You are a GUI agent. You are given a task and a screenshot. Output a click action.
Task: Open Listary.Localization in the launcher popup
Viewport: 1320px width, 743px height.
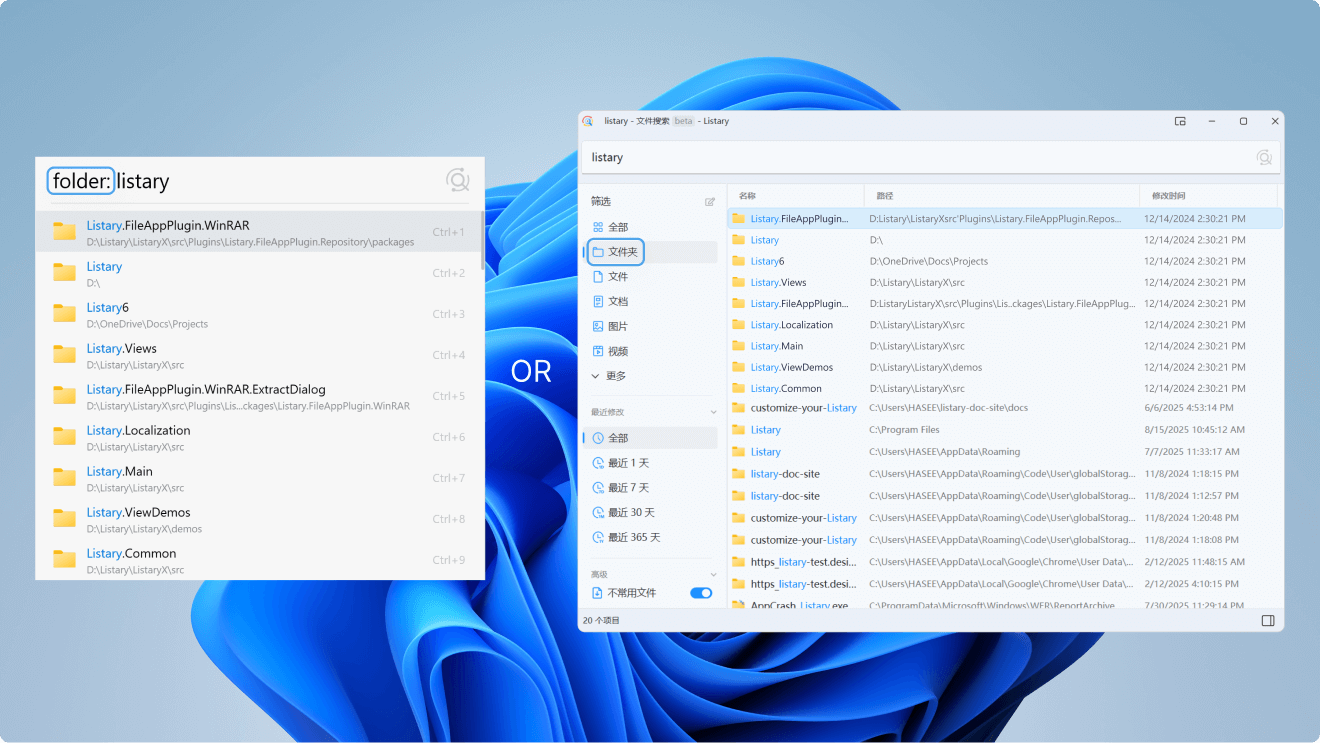[258, 437]
